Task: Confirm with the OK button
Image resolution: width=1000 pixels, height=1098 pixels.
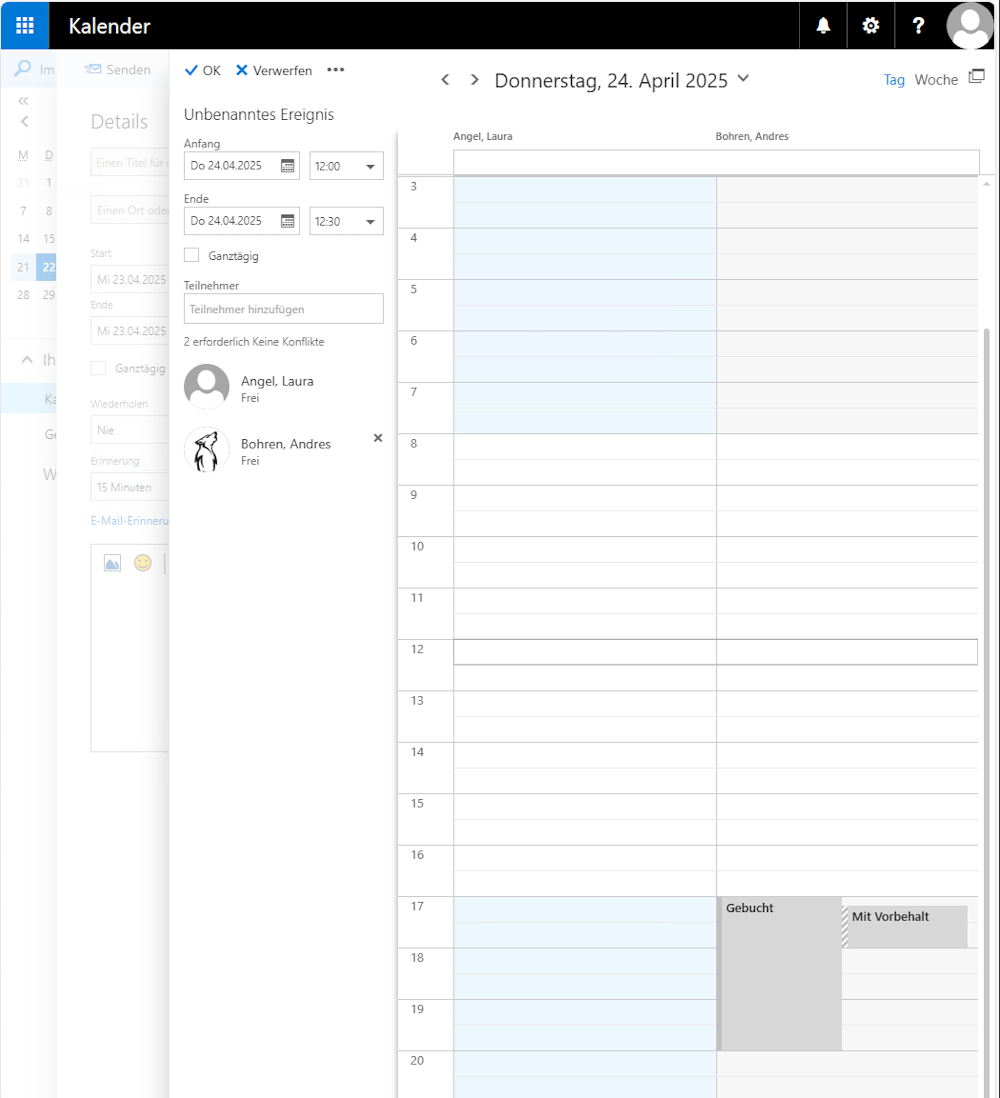Action: click(202, 70)
